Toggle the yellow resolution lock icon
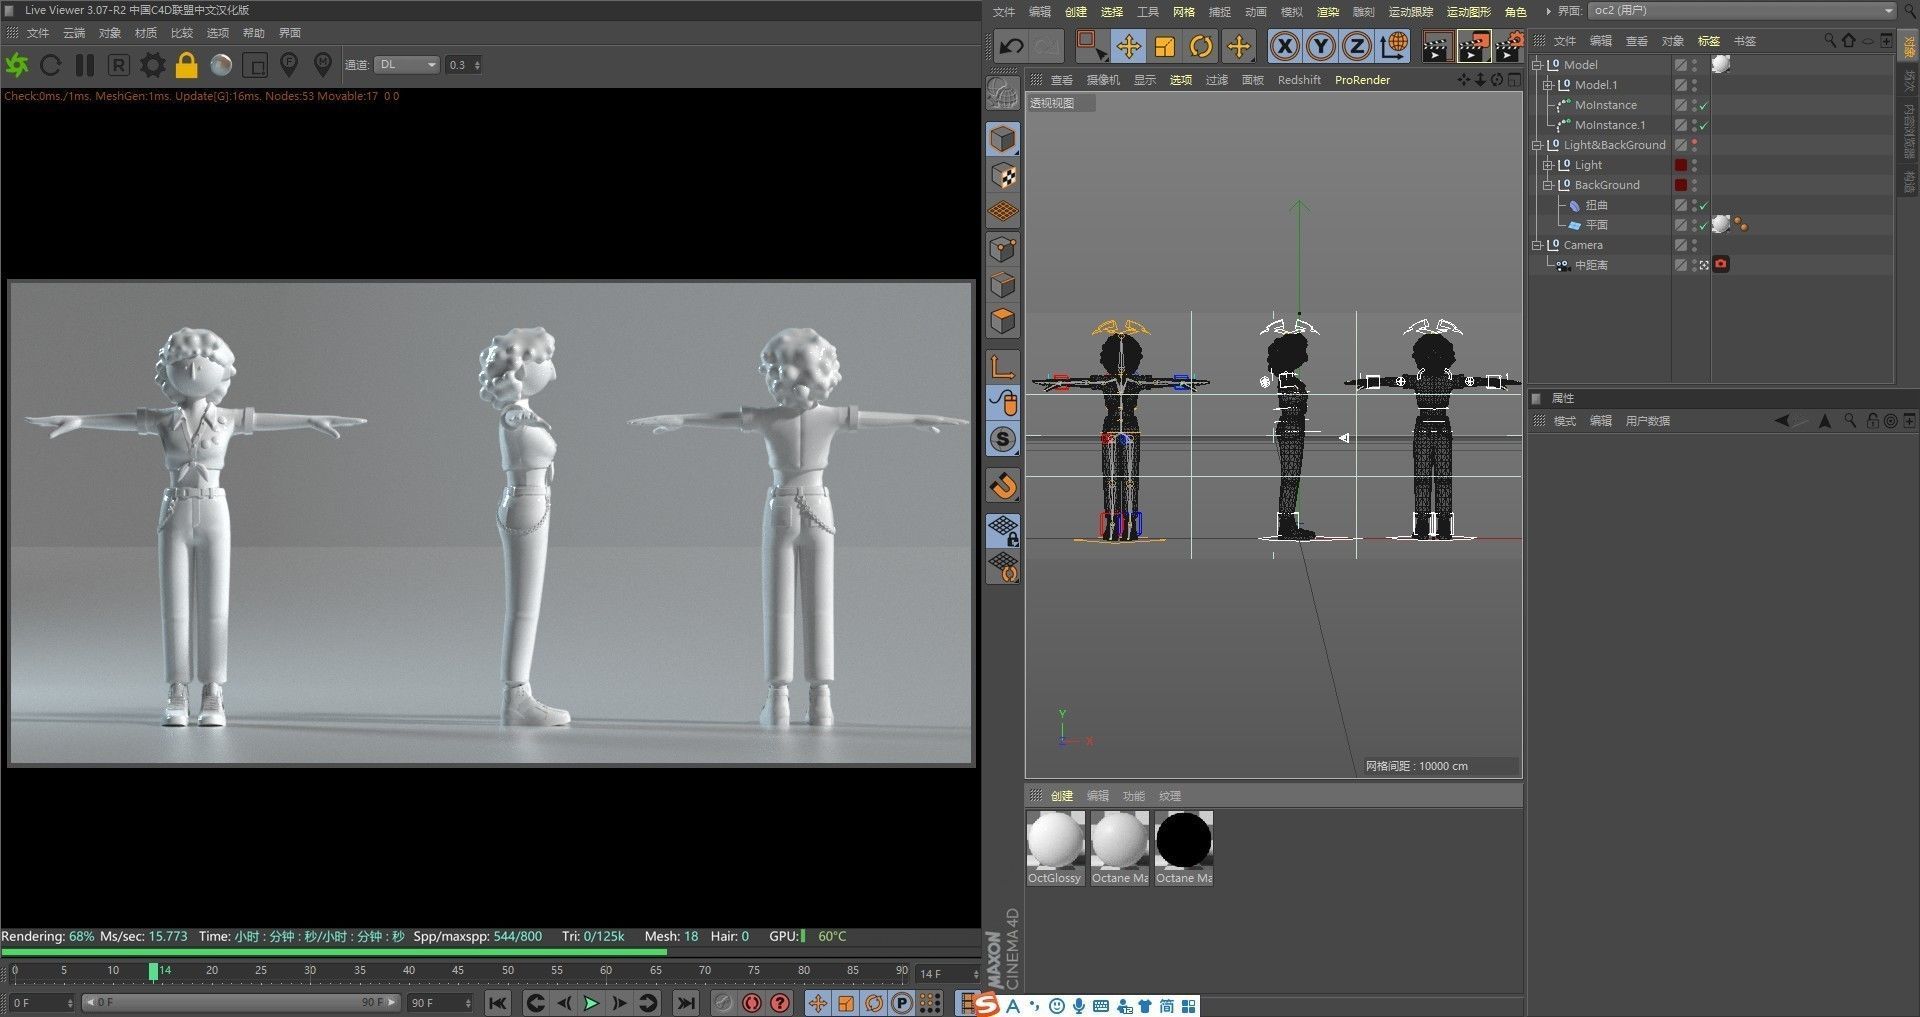Image resolution: width=1920 pixels, height=1017 pixels. 186,65
